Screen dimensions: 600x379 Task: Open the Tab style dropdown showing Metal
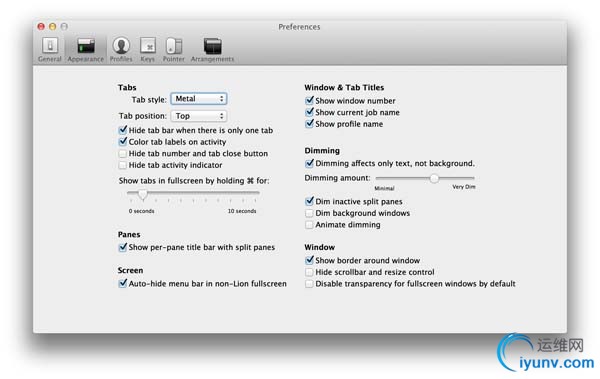point(199,99)
